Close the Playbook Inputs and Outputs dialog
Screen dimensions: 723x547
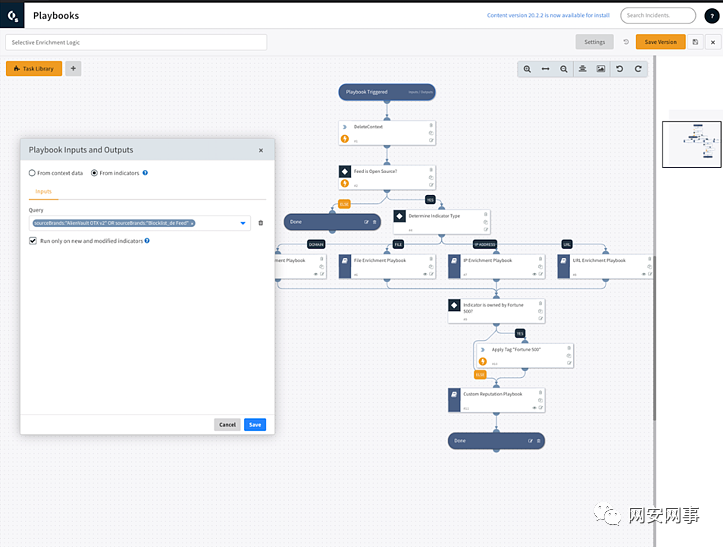pos(261,150)
